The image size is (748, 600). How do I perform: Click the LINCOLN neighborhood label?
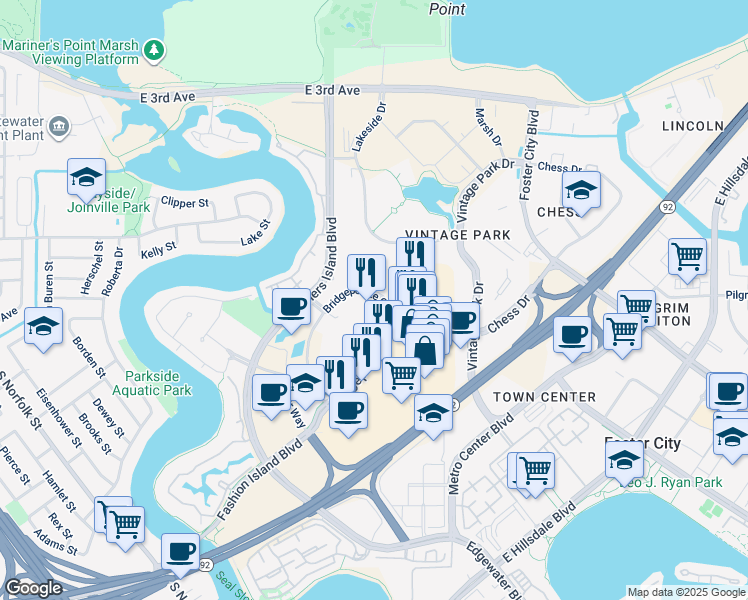693,126
